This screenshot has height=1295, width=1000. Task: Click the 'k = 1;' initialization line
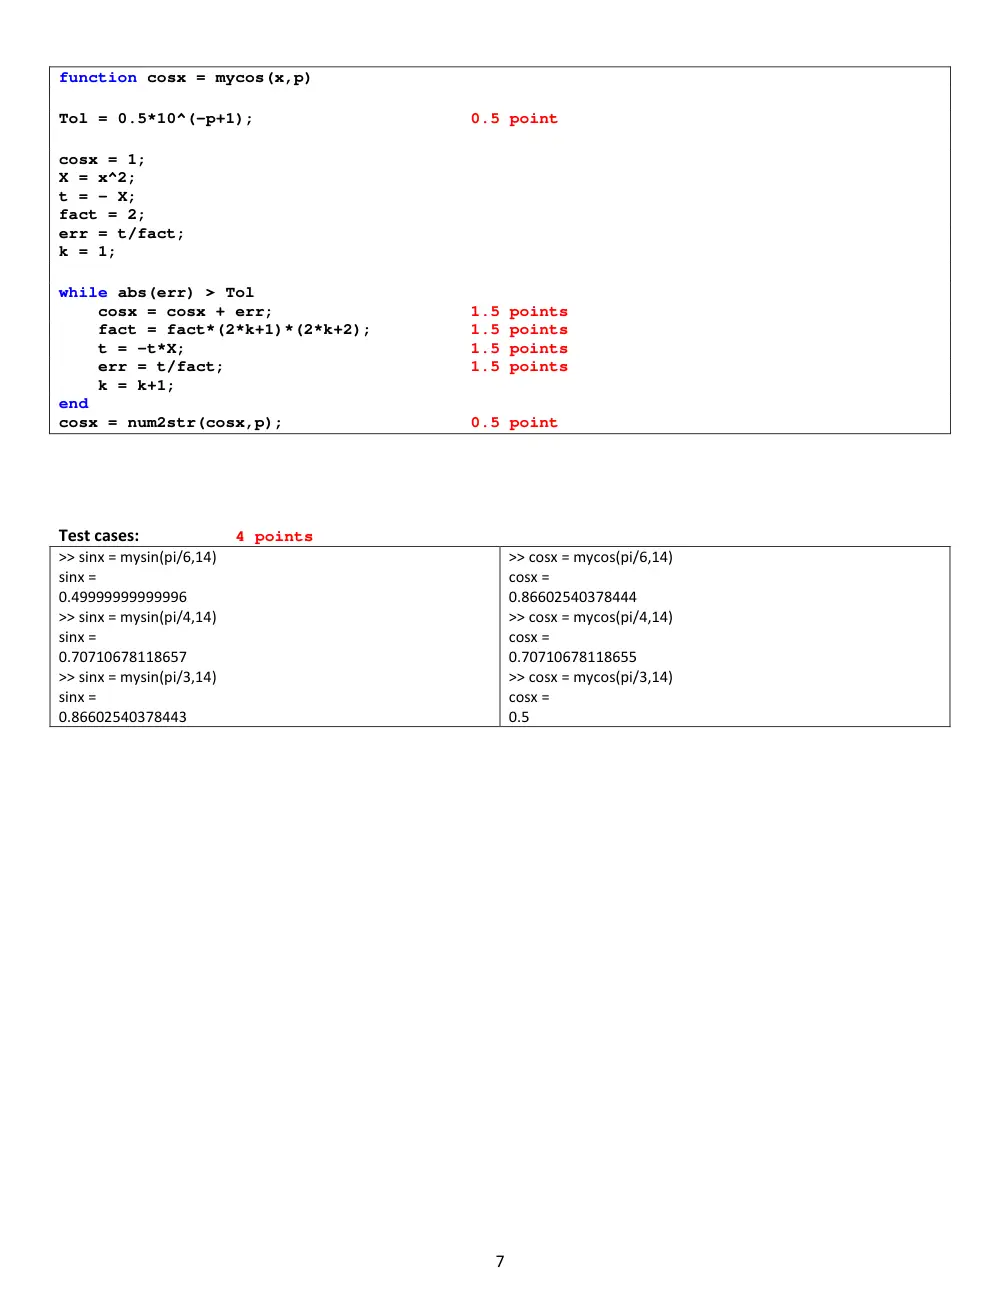(x=87, y=252)
